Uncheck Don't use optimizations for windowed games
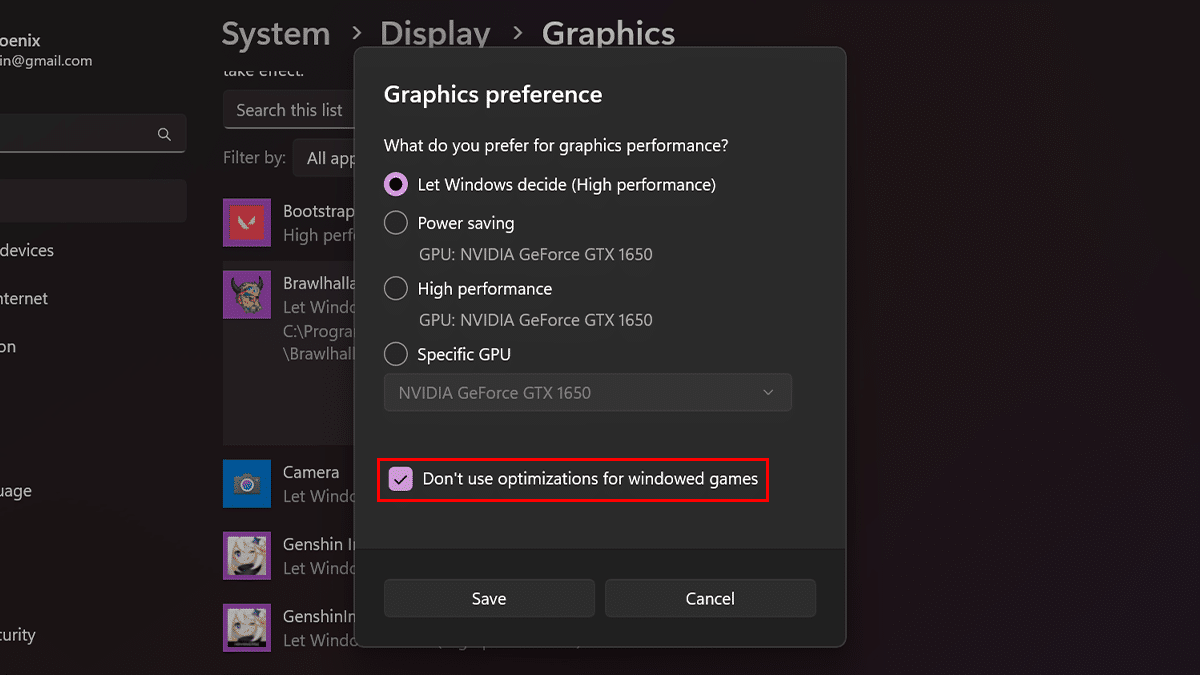Image resolution: width=1200 pixels, height=675 pixels. pos(401,478)
